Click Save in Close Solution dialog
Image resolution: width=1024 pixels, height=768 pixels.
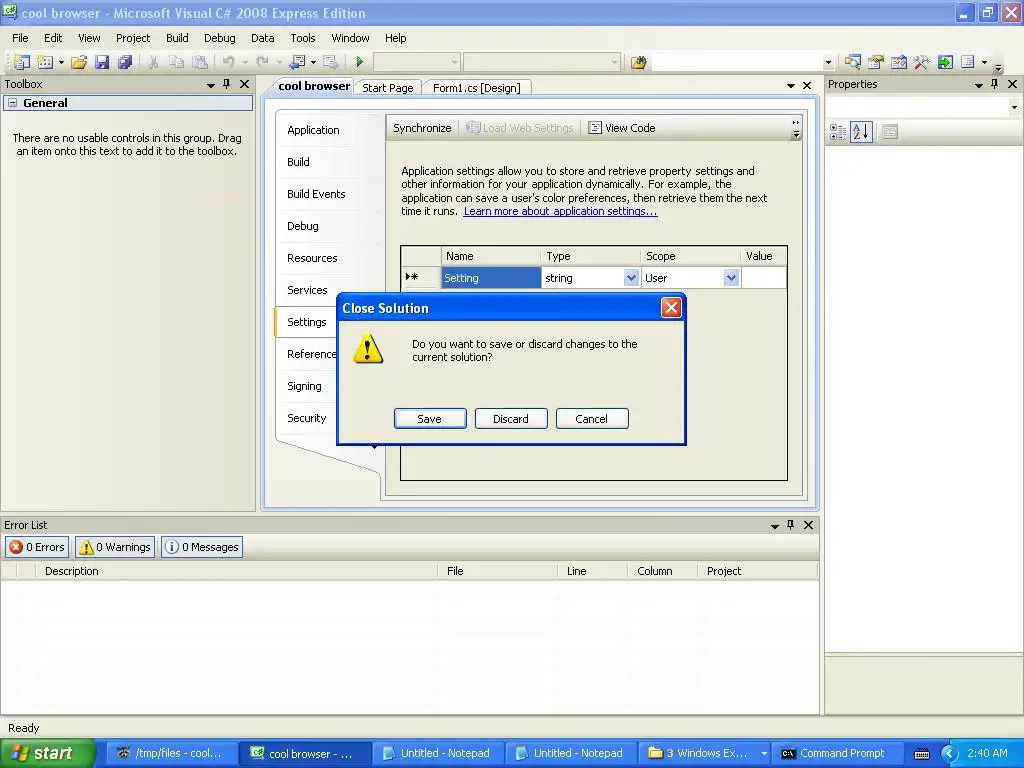coord(430,419)
